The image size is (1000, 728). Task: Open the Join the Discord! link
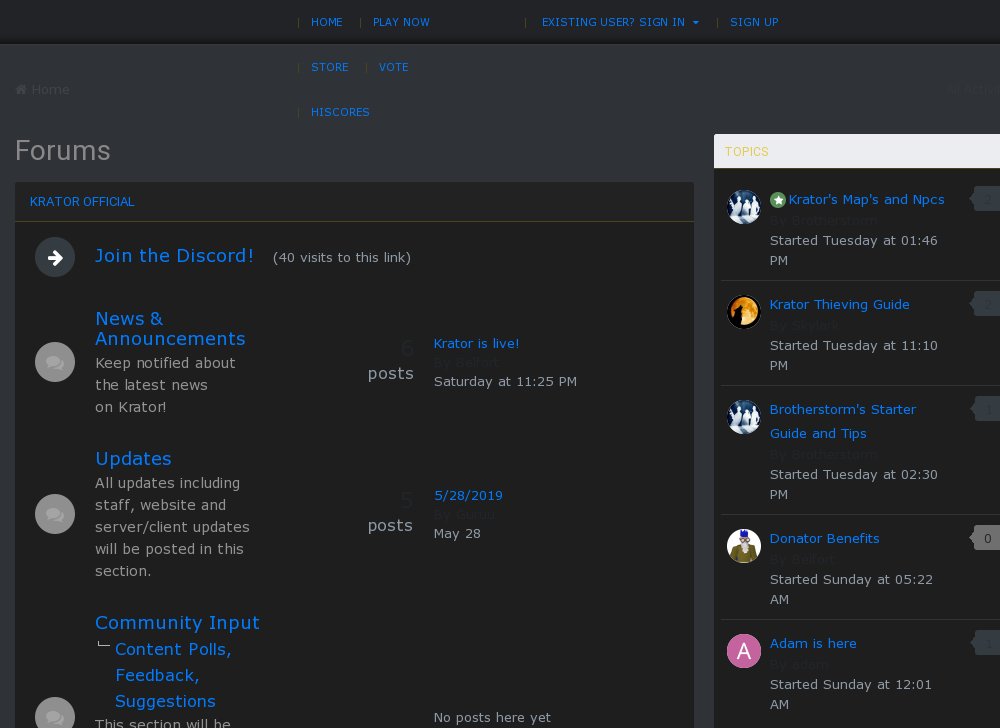coord(174,256)
